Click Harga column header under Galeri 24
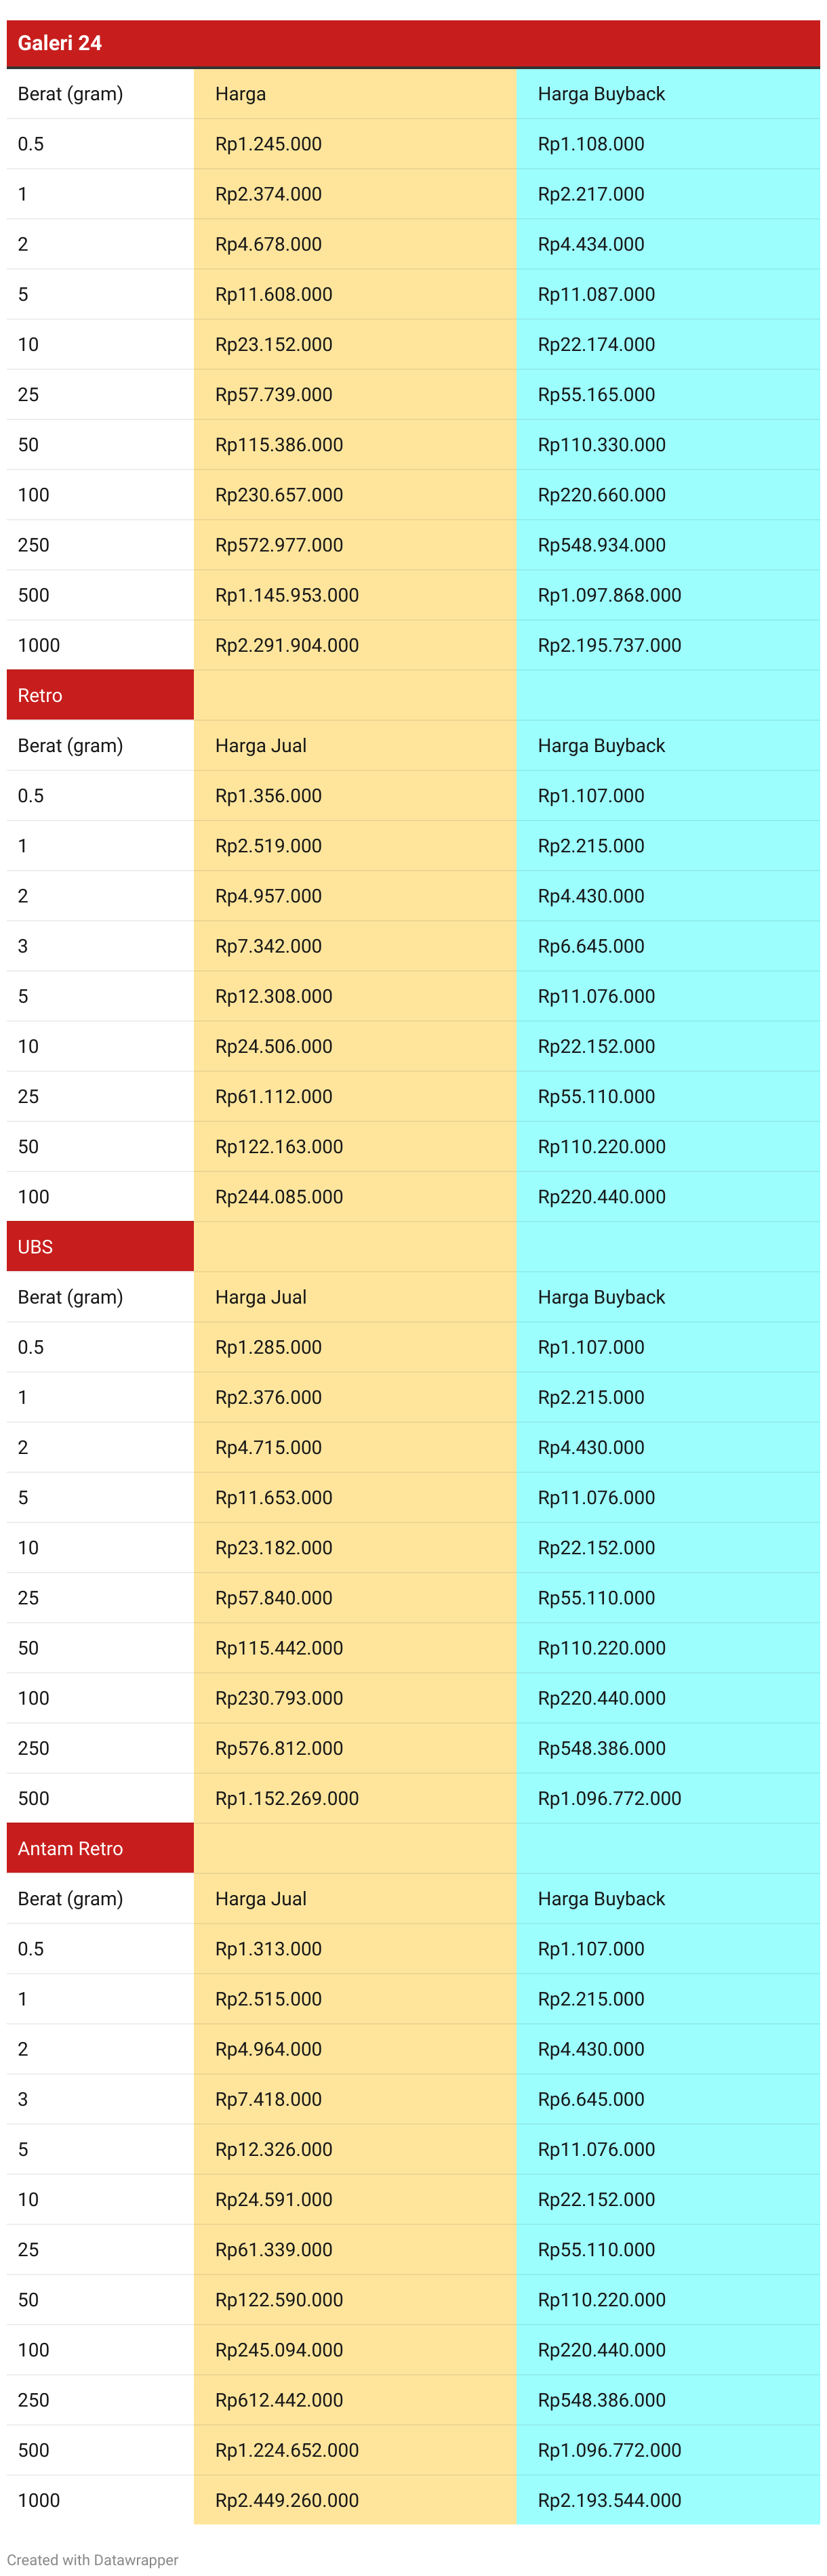Image resolution: width=827 pixels, height=2576 pixels. click(240, 94)
